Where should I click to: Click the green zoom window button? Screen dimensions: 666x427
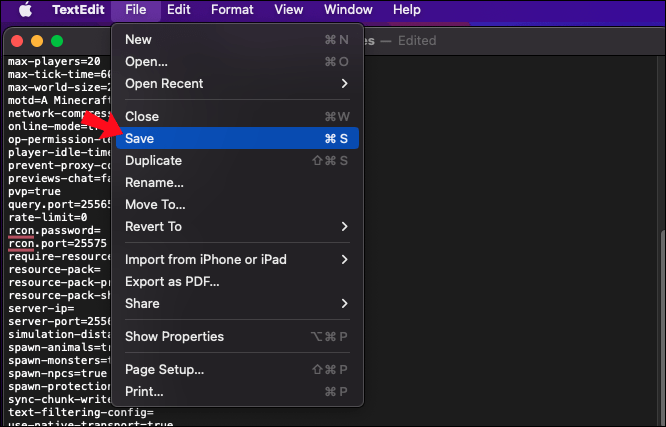point(57,41)
